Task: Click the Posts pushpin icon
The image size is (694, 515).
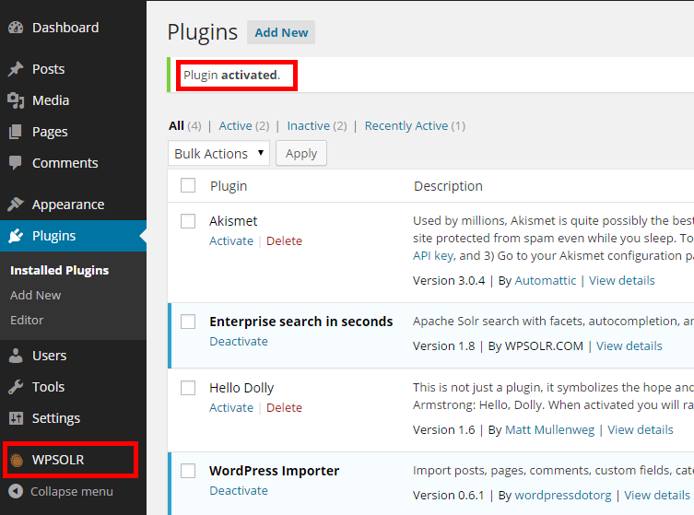Action: click(15, 69)
